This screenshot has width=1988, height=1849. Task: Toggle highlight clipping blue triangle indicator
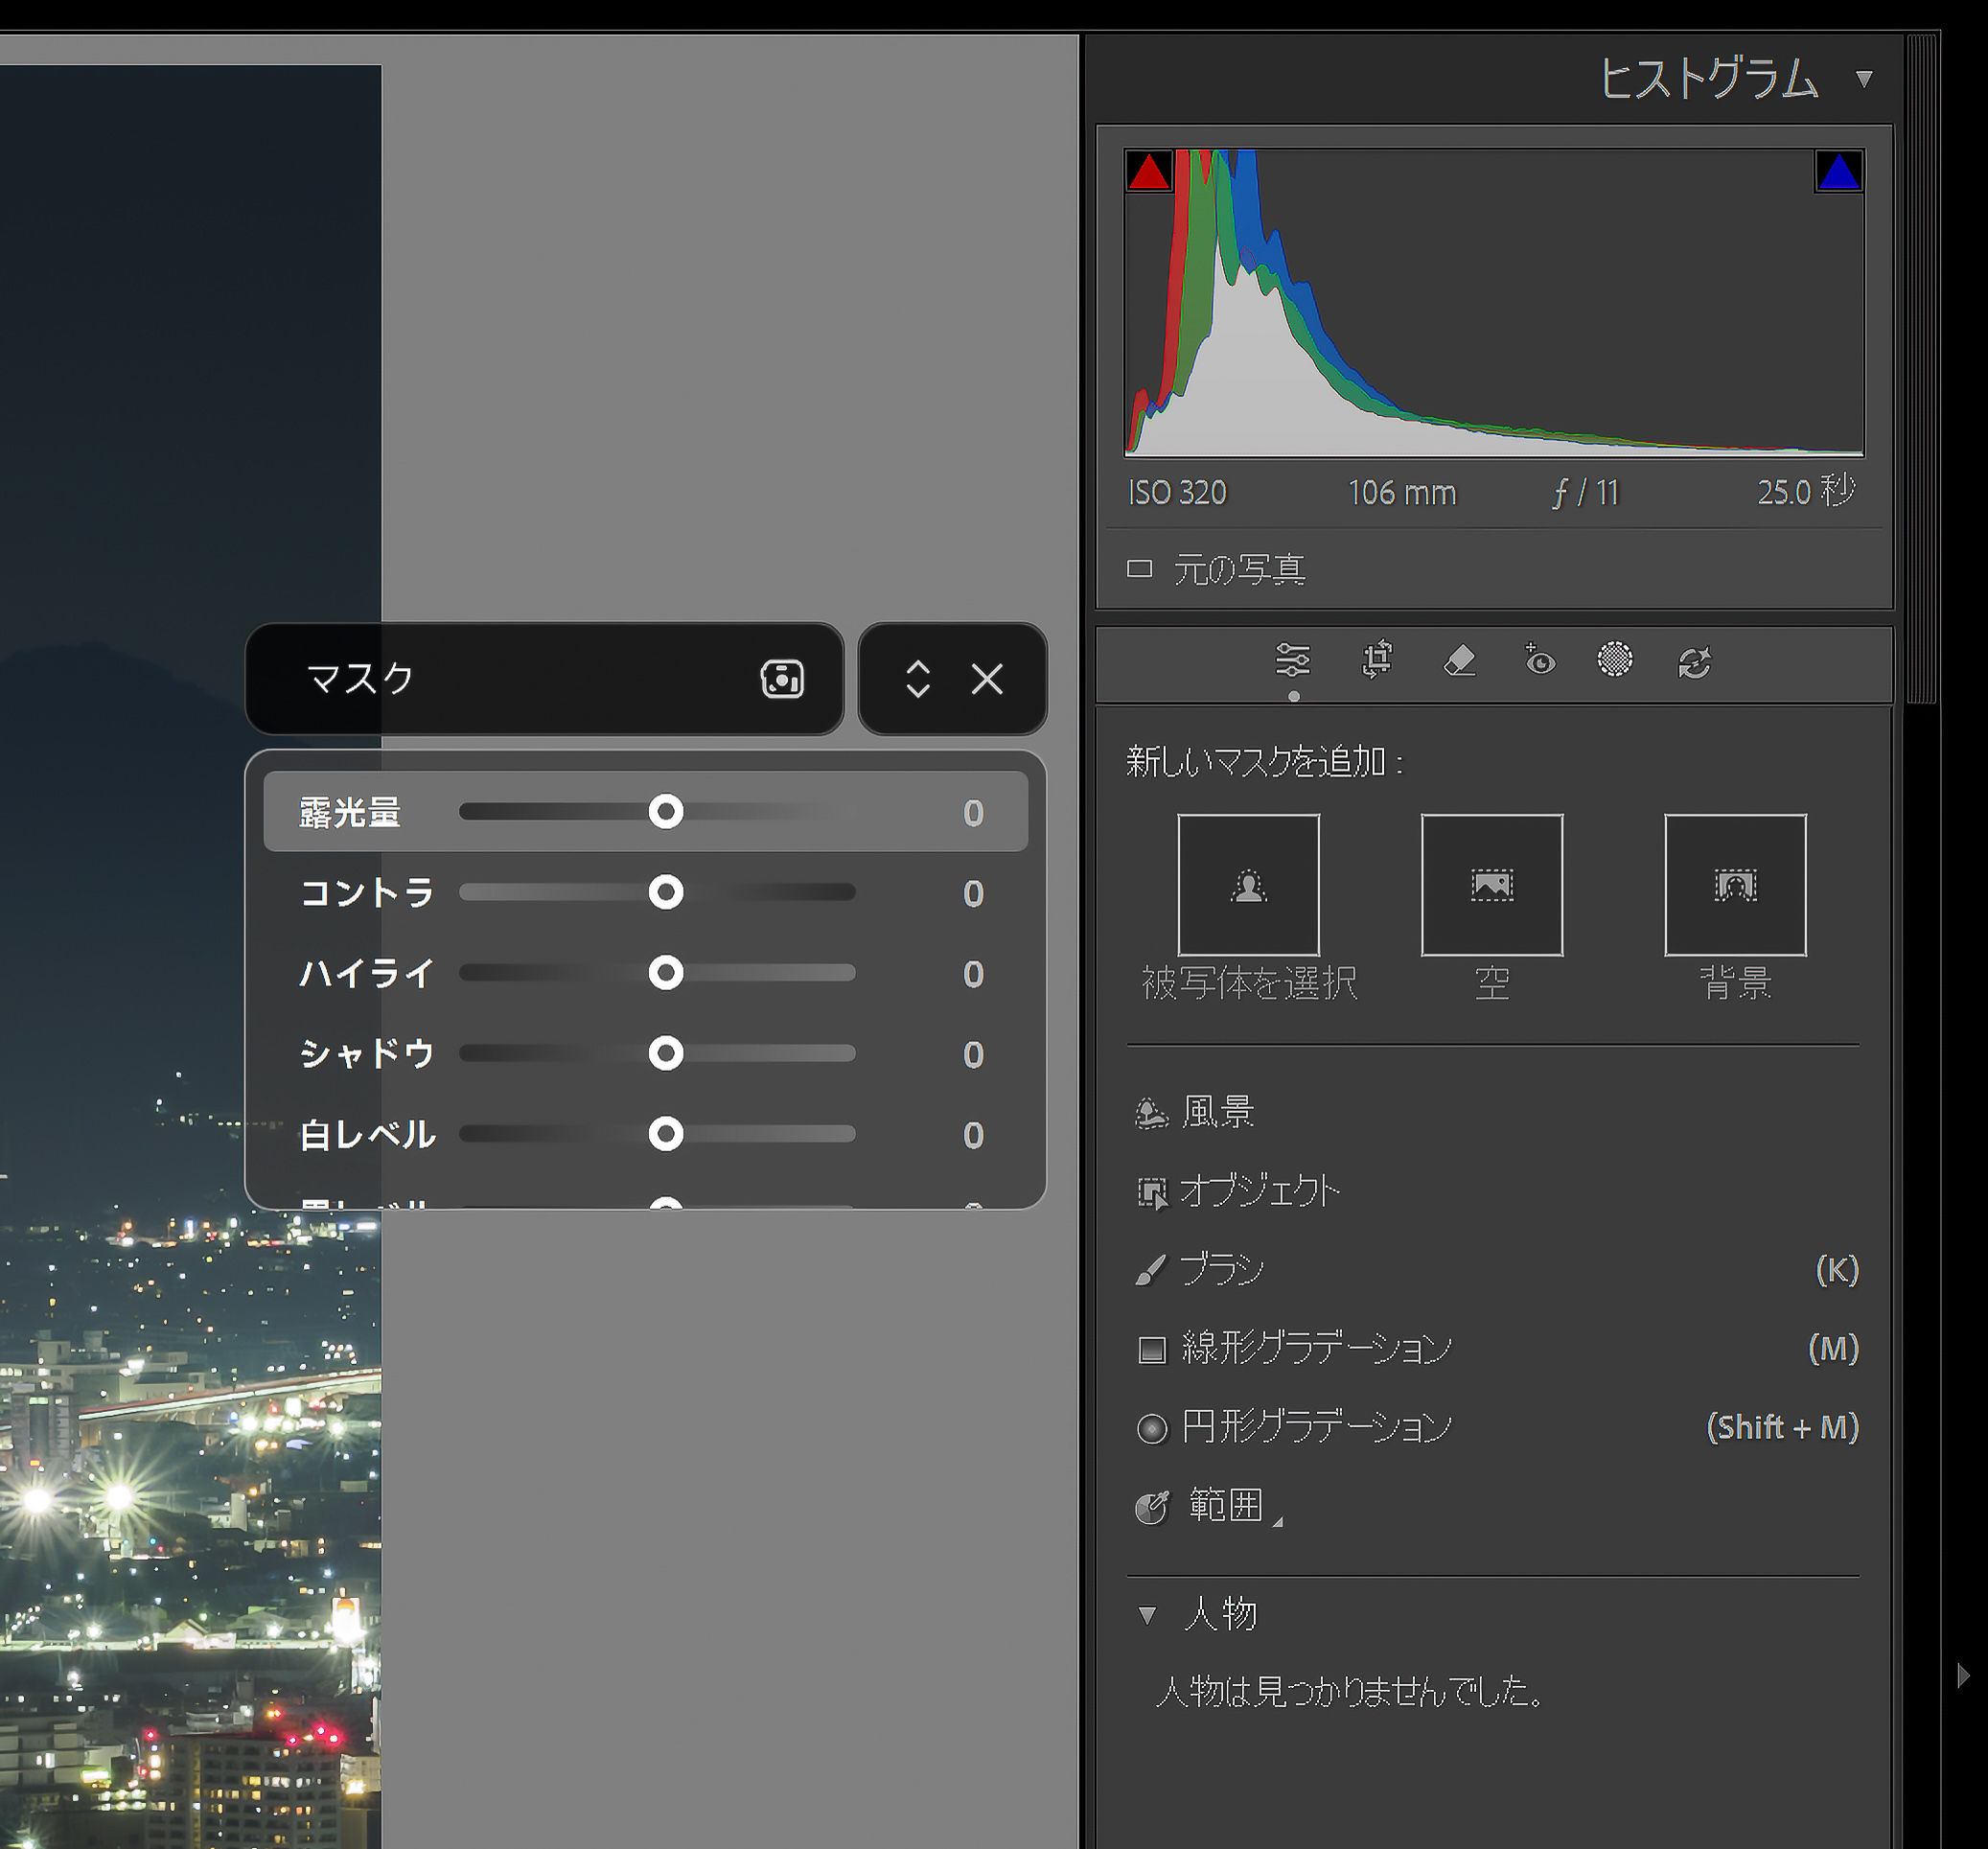(1838, 171)
